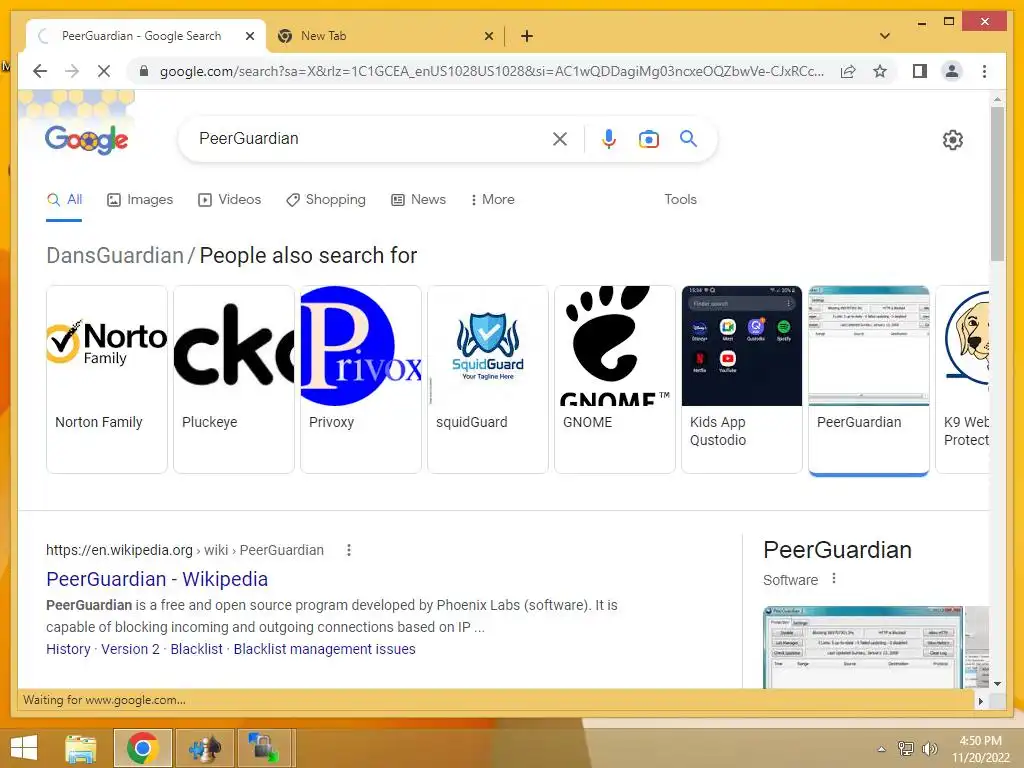The height and width of the screenshot is (768, 1024).
Task: Select the All results tab
Action: [x=64, y=200]
